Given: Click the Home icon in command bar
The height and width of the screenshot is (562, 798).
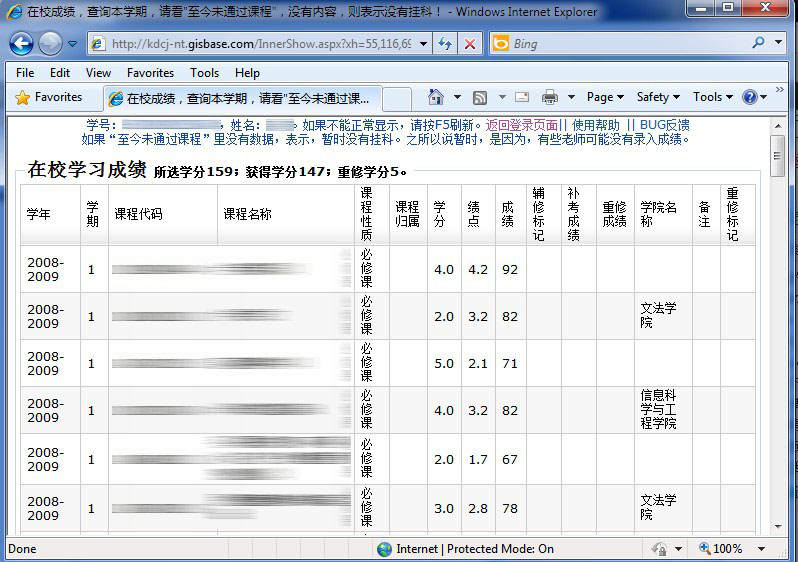Looking at the screenshot, I should pyautogui.click(x=435, y=97).
